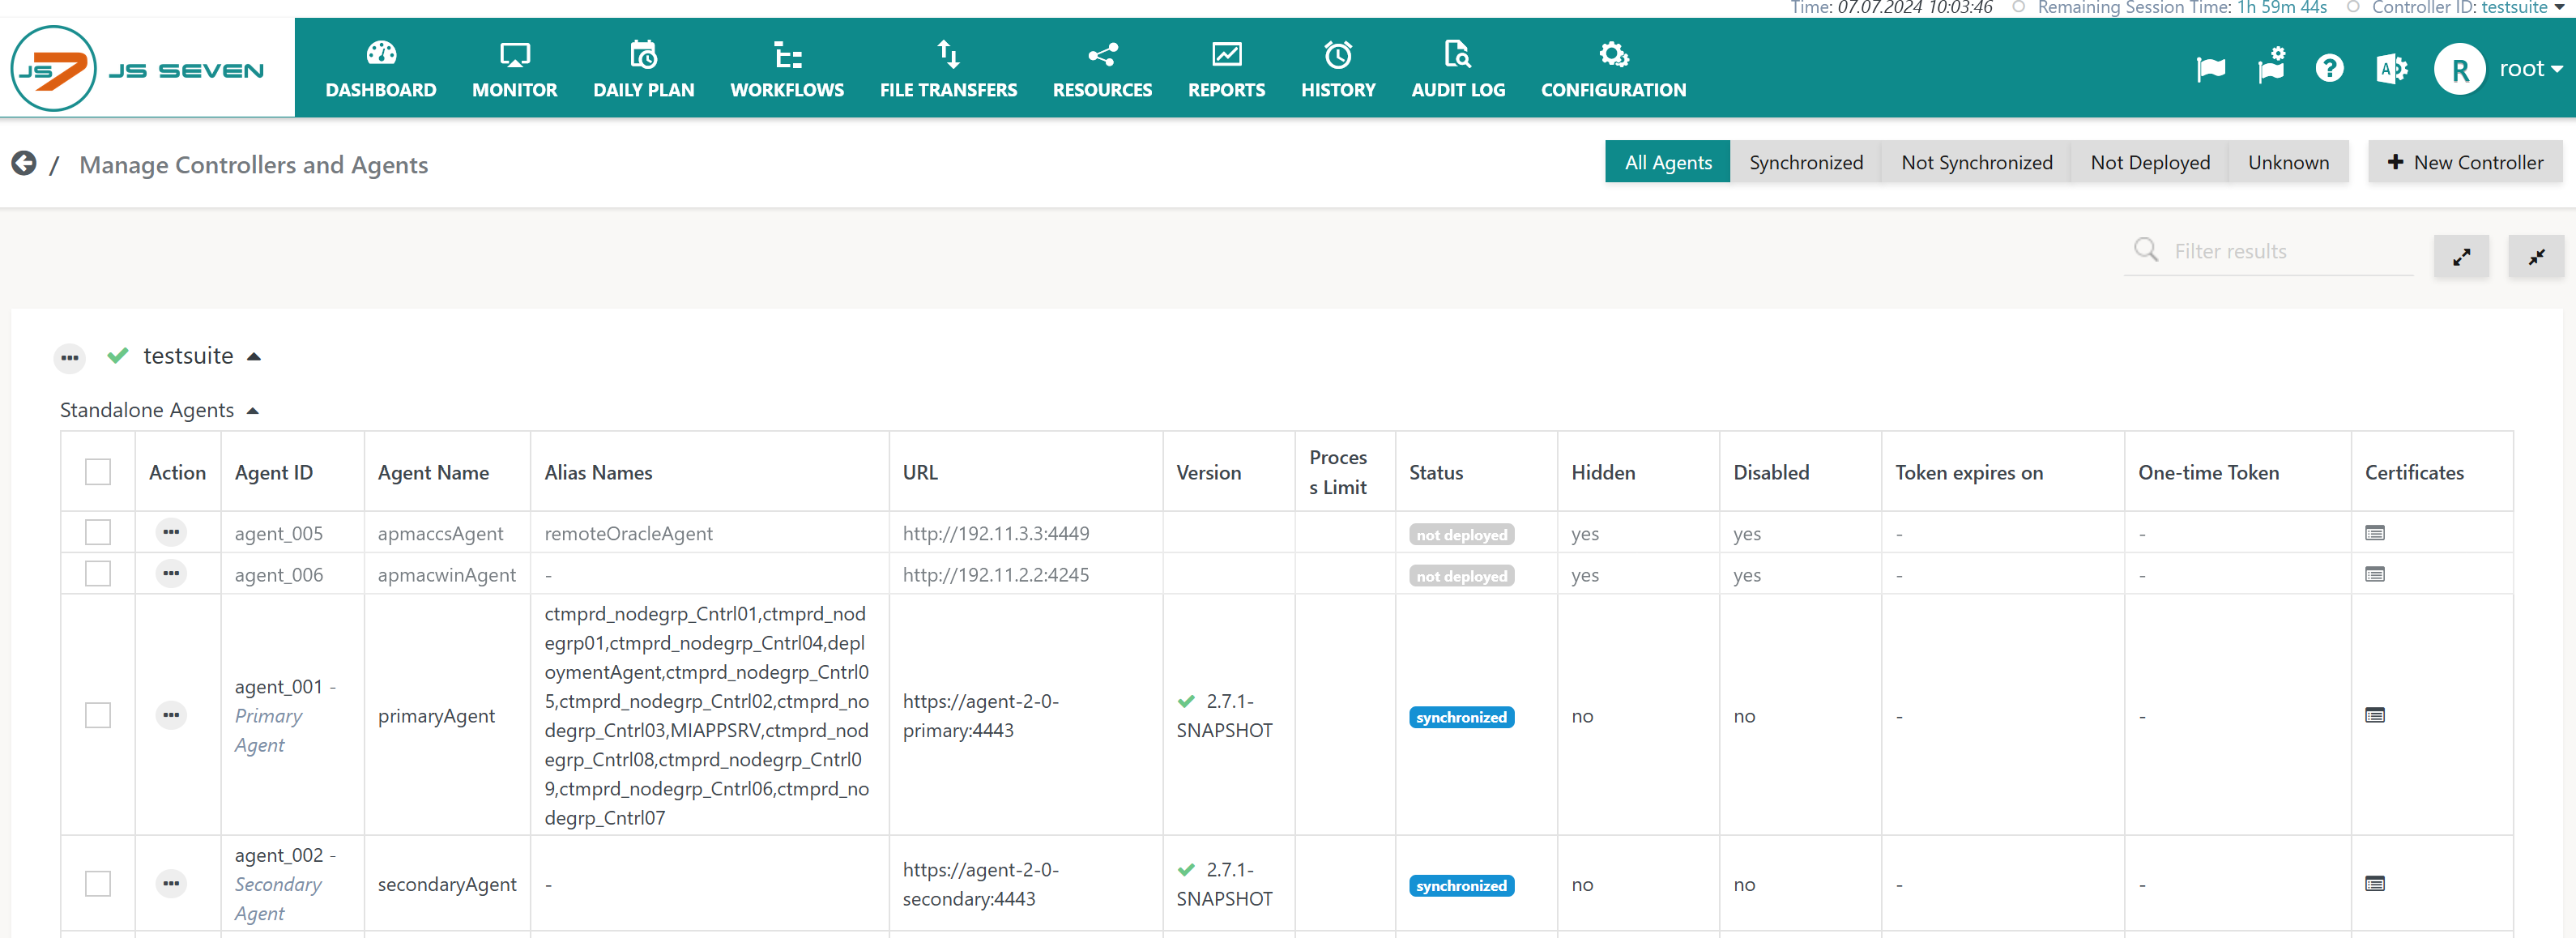Collapse the testsuite controller section

point(254,357)
